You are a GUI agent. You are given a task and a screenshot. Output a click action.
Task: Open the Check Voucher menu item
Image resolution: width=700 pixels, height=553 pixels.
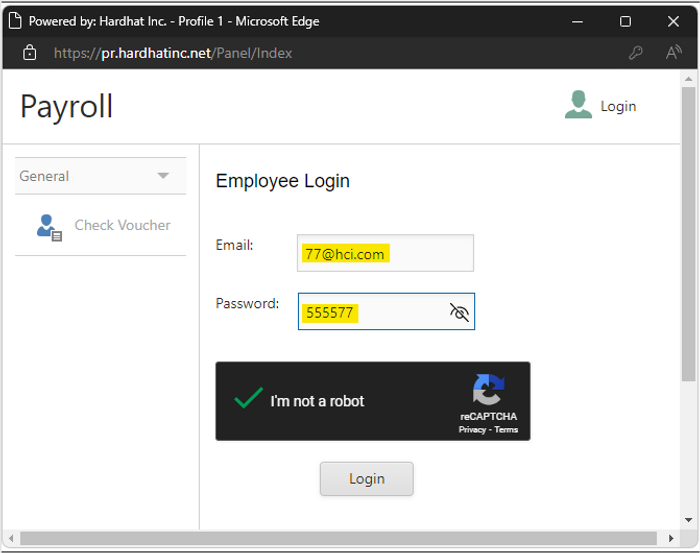click(100, 225)
